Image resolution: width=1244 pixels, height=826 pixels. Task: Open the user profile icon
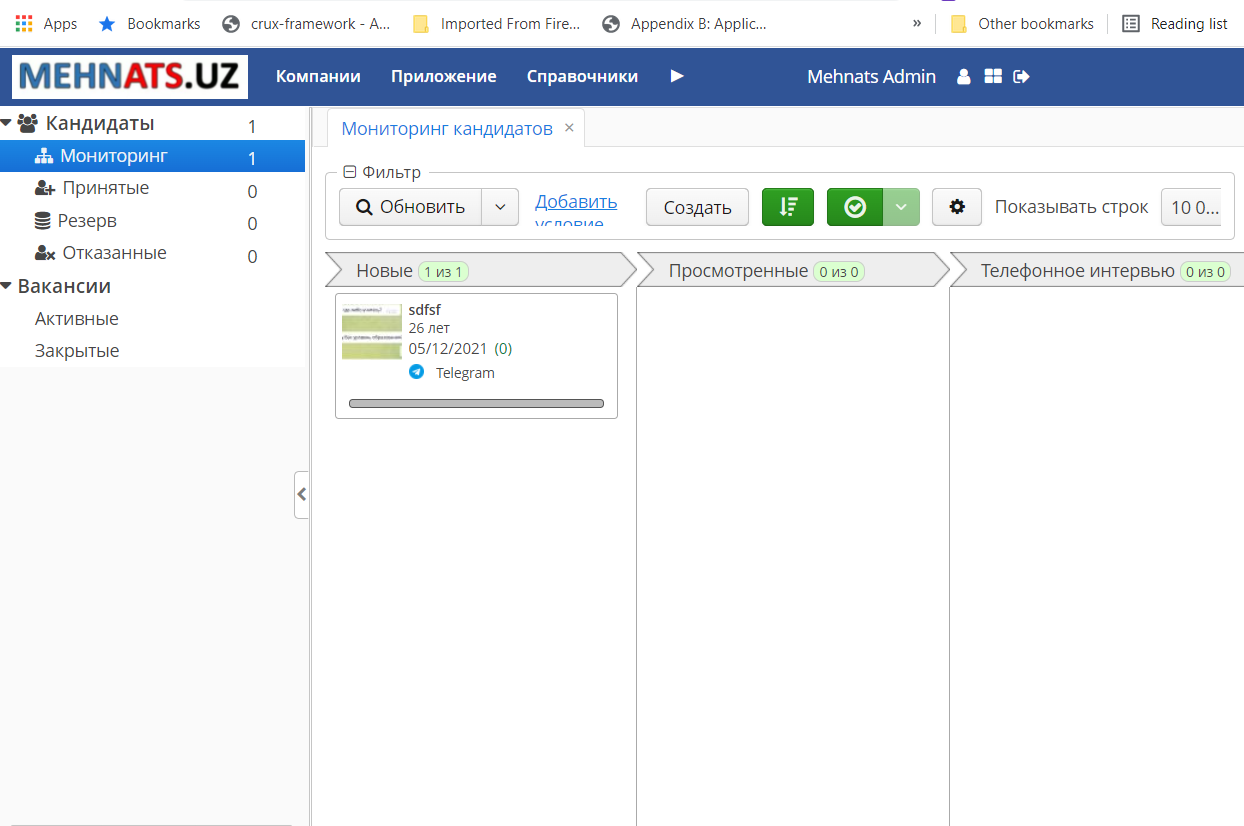[964, 76]
